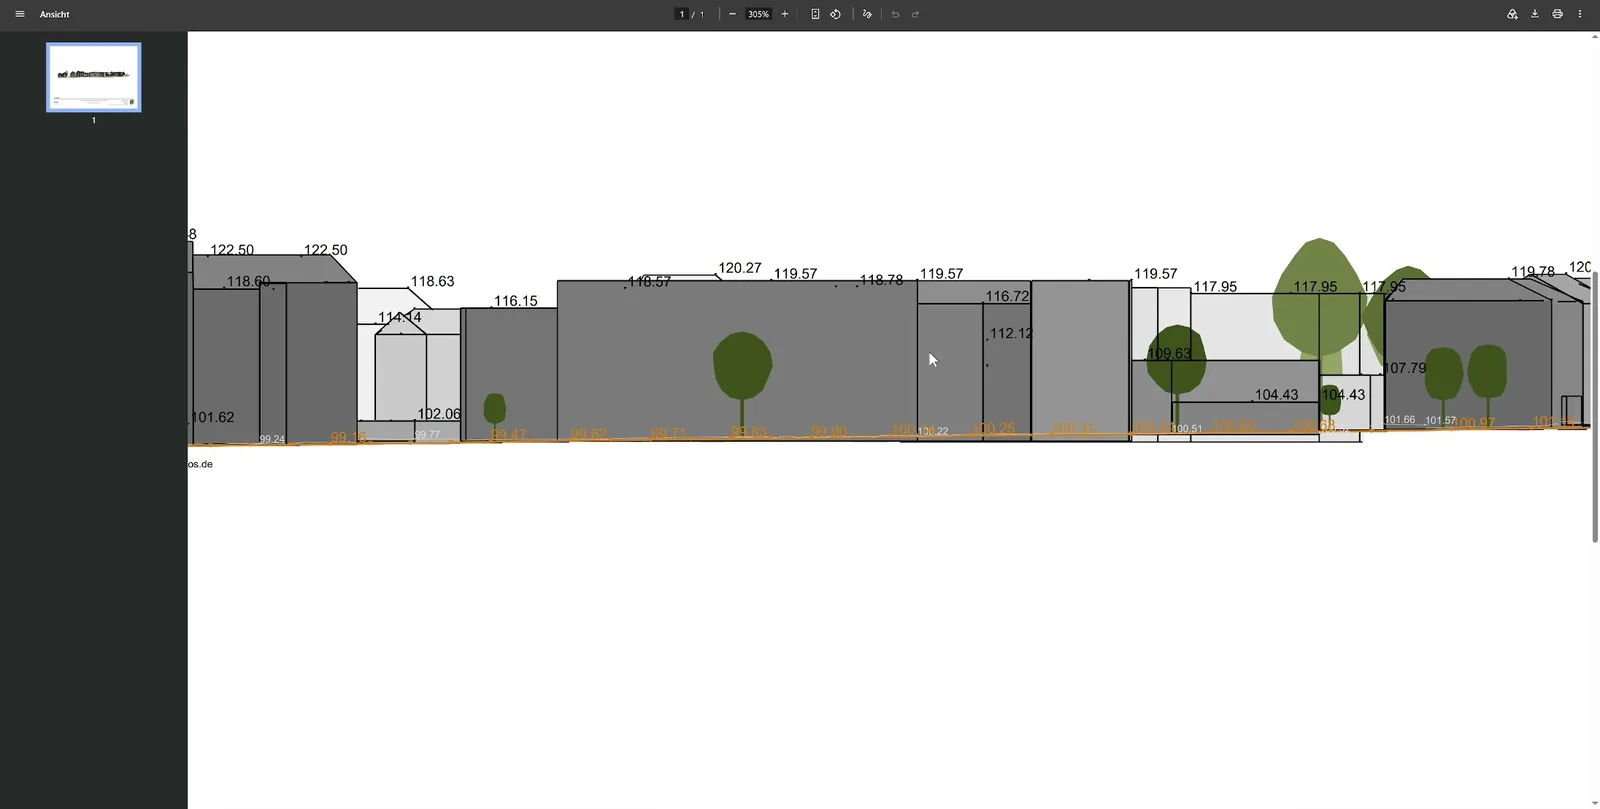
Task: Click the '118.60' elevation label
Action: click(248, 282)
